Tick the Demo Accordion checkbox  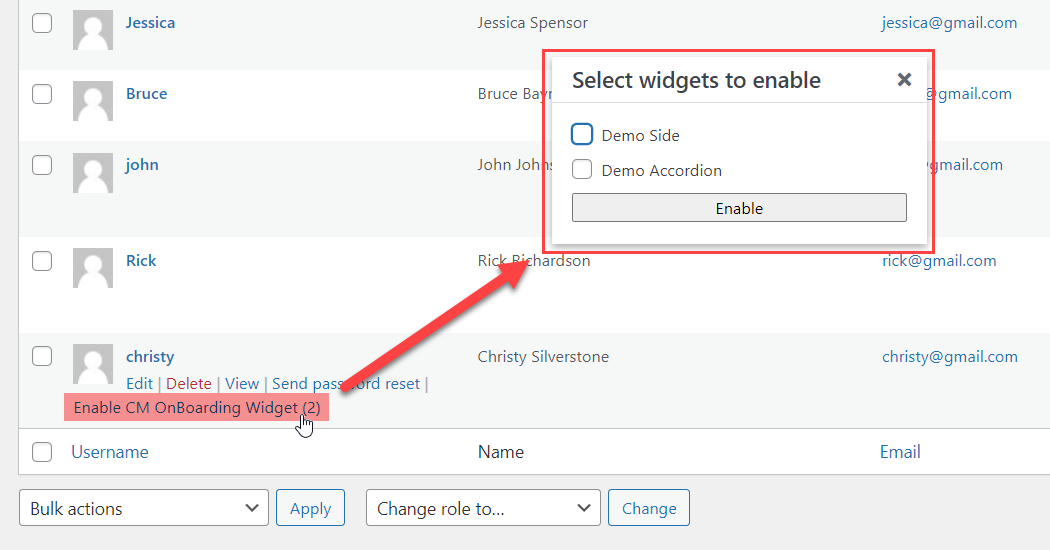pos(582,169)
